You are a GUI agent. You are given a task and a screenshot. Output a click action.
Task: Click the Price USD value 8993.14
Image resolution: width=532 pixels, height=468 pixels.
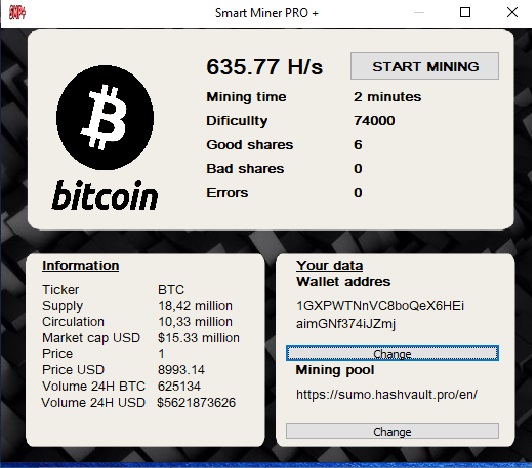(x=182, y=370)
